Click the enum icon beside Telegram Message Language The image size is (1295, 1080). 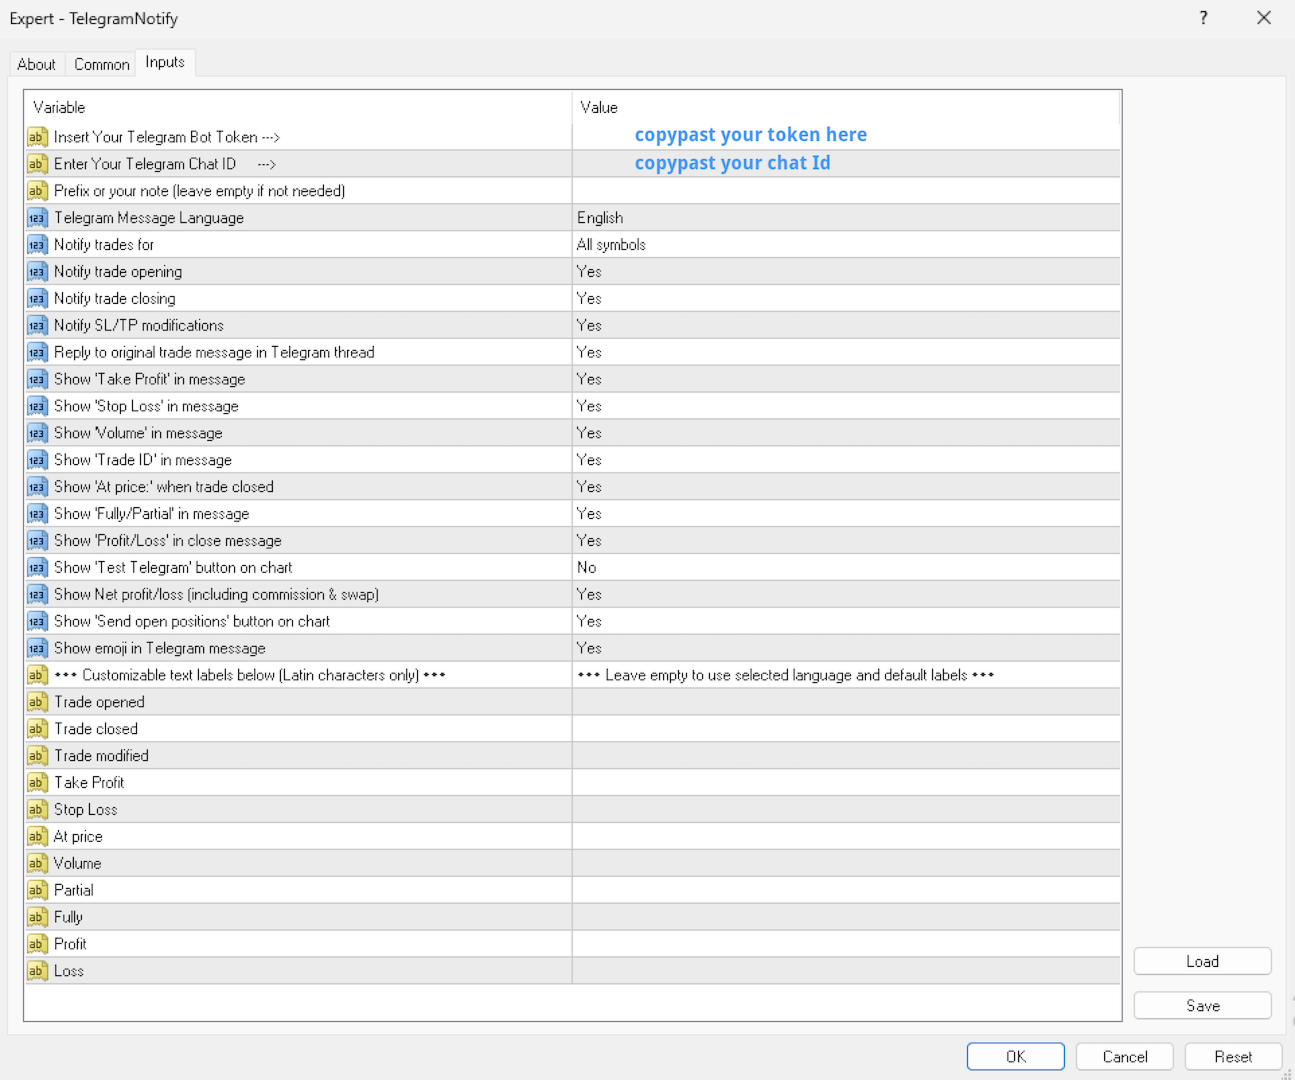click(x=37, y=218)
